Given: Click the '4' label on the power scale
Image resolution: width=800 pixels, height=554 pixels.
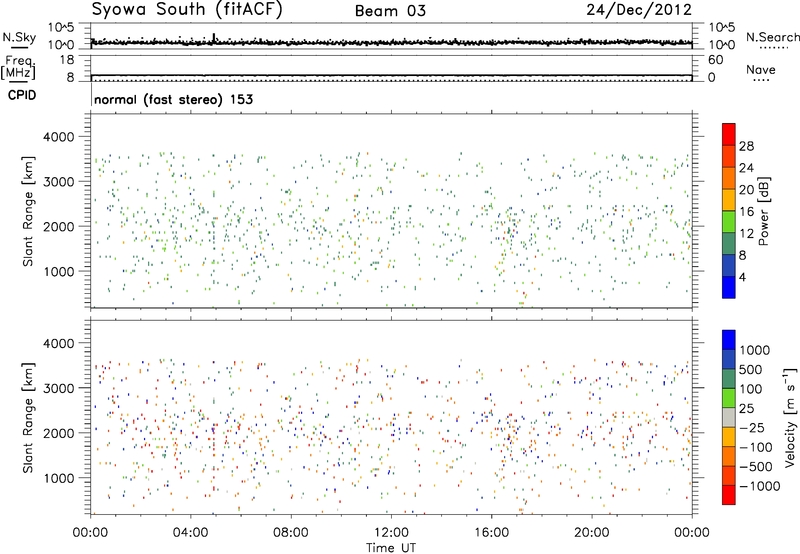Looking at the screenshot, I should pyautogui.click(x=742, y=277).
